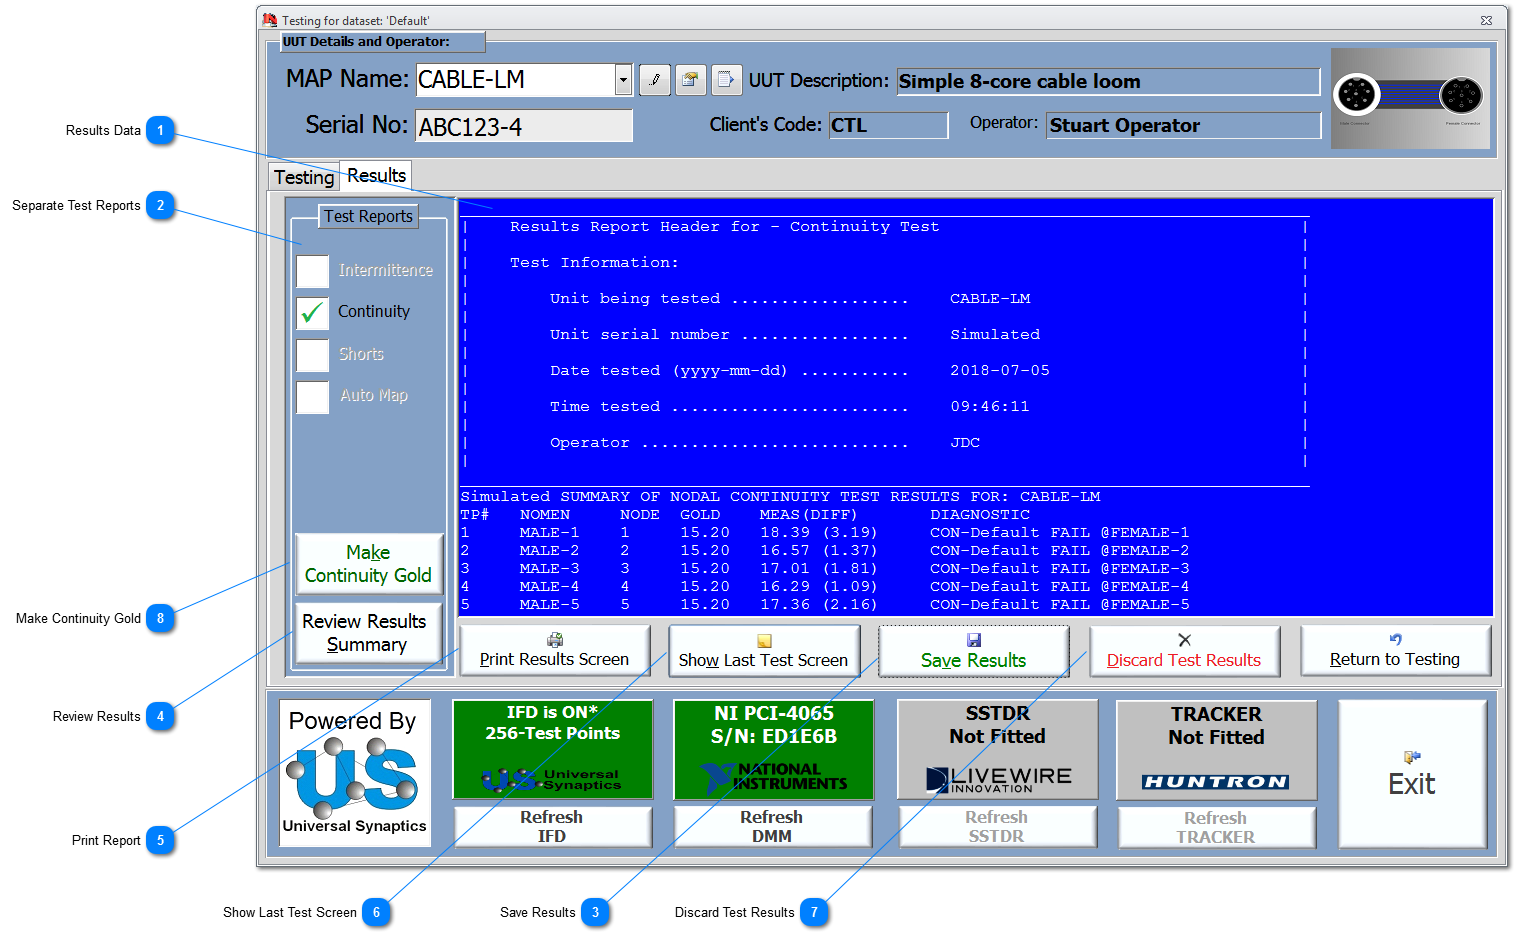The width and height of the screenshot is (1517, 937).
Task: Close the Testing for dataset window
Action: click(1486, 20)
